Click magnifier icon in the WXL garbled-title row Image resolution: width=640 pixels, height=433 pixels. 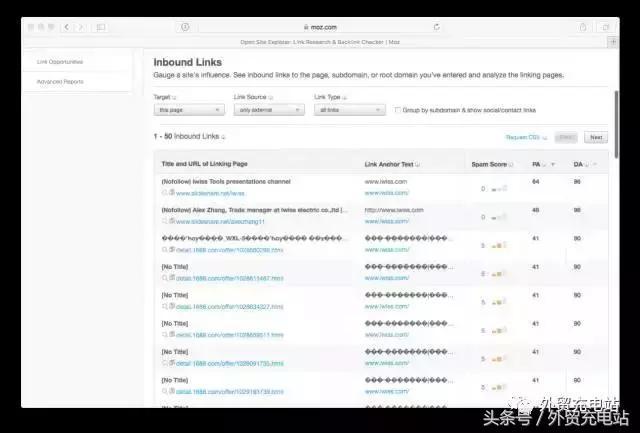(165, 250)
